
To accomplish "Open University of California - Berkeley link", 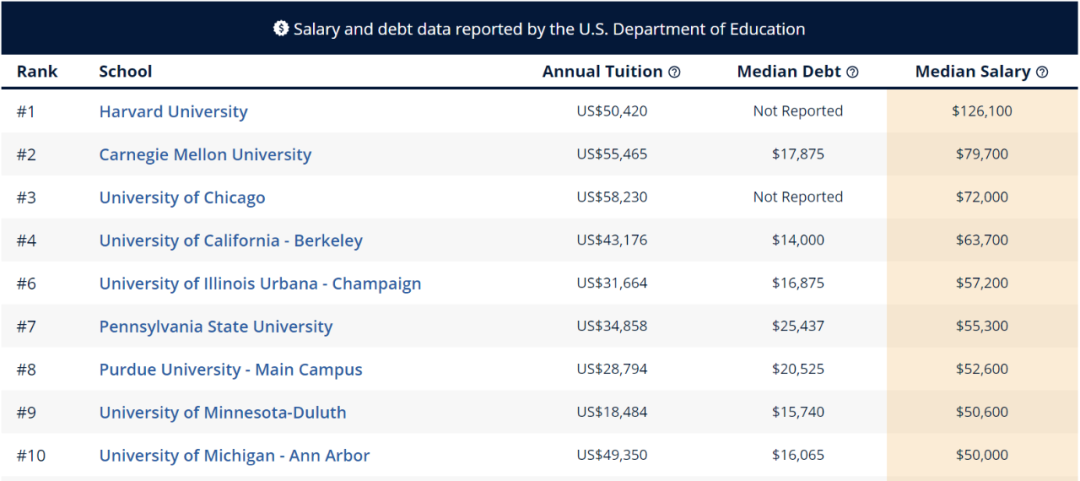I will point(231,241).
